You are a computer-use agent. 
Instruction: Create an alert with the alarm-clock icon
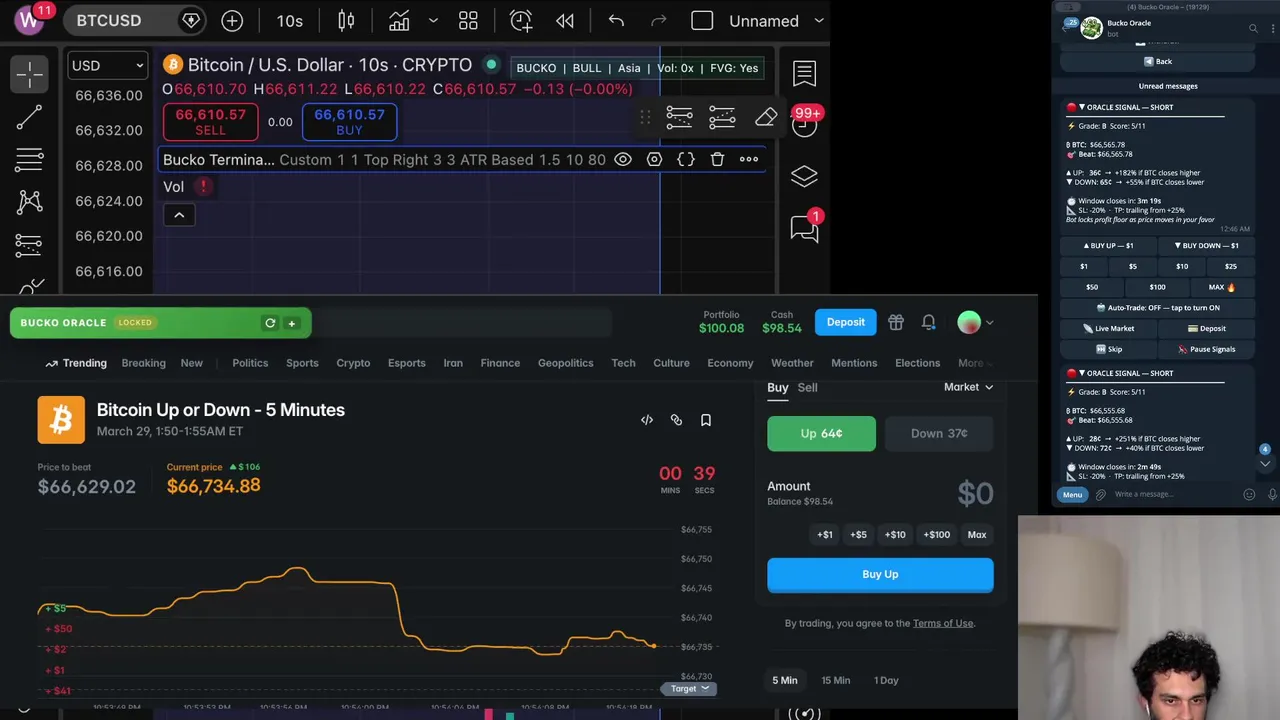point(521,21)
